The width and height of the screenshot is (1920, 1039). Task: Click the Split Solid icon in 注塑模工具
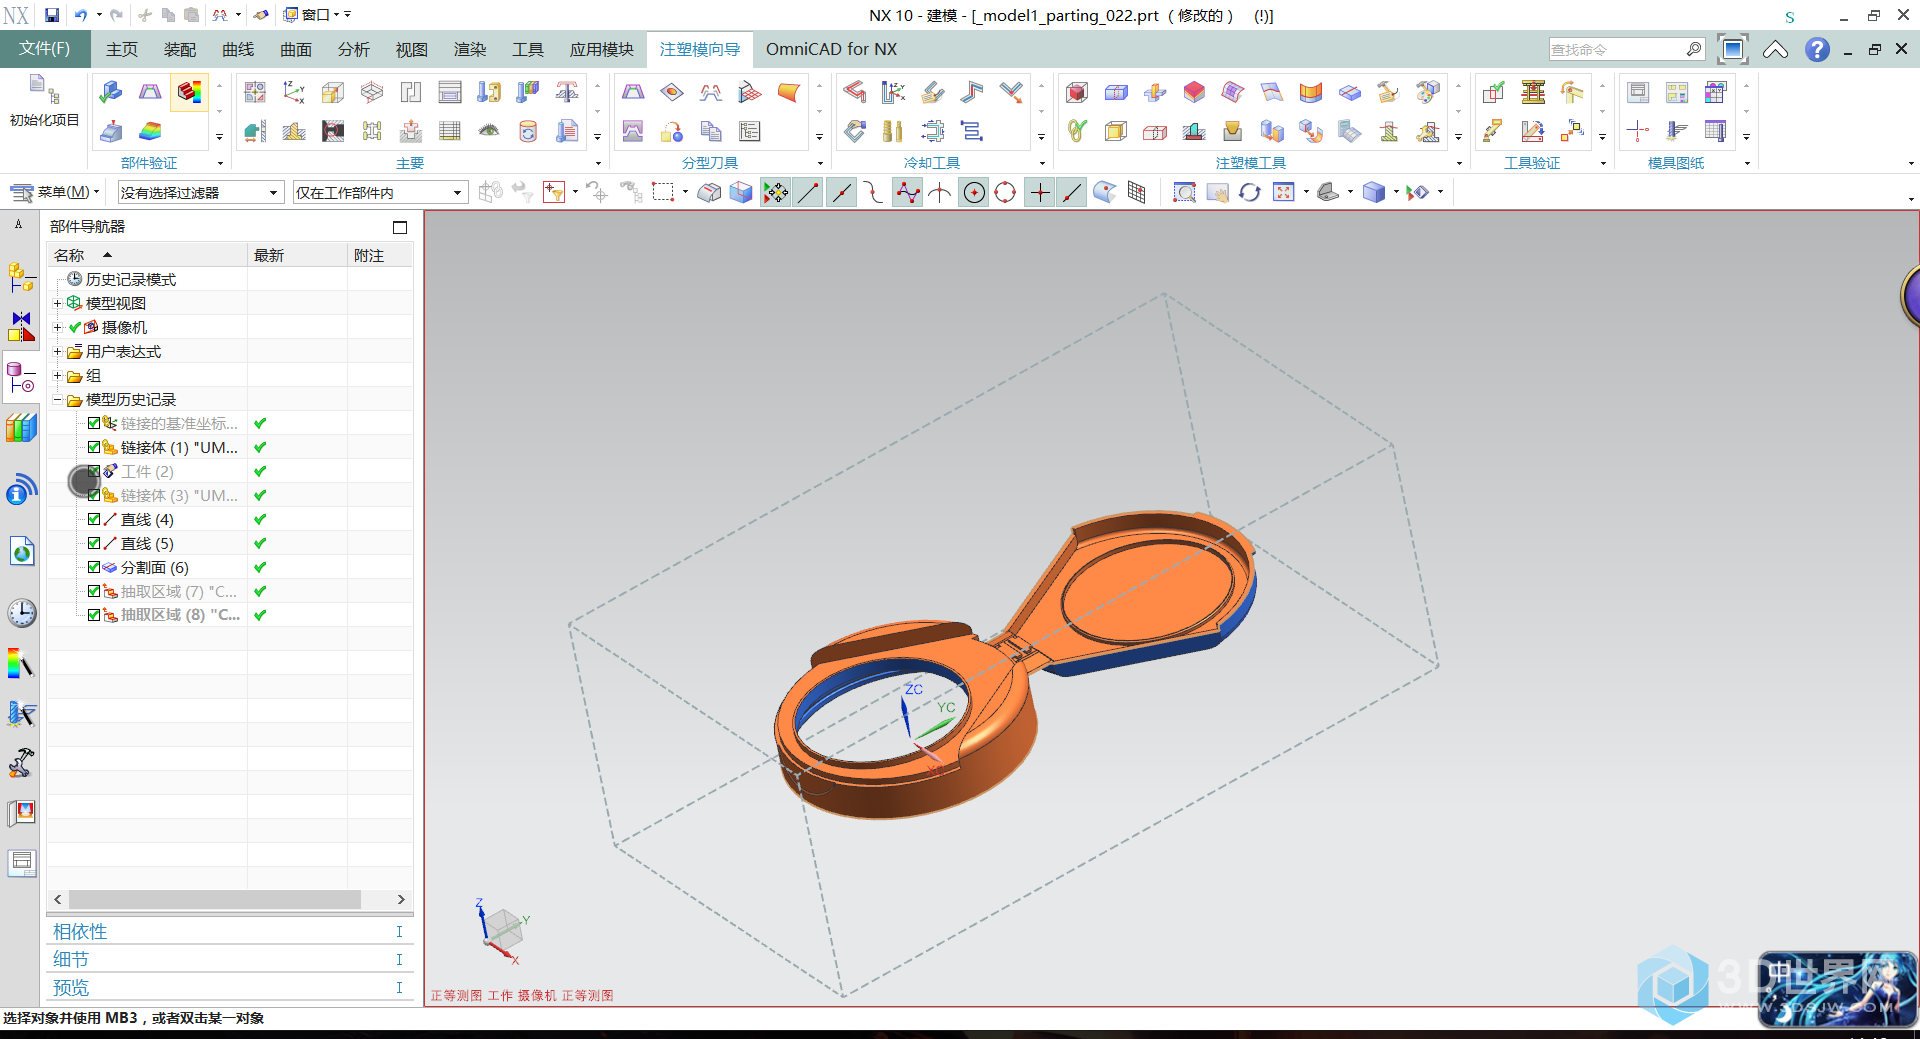coord(1116,93)
